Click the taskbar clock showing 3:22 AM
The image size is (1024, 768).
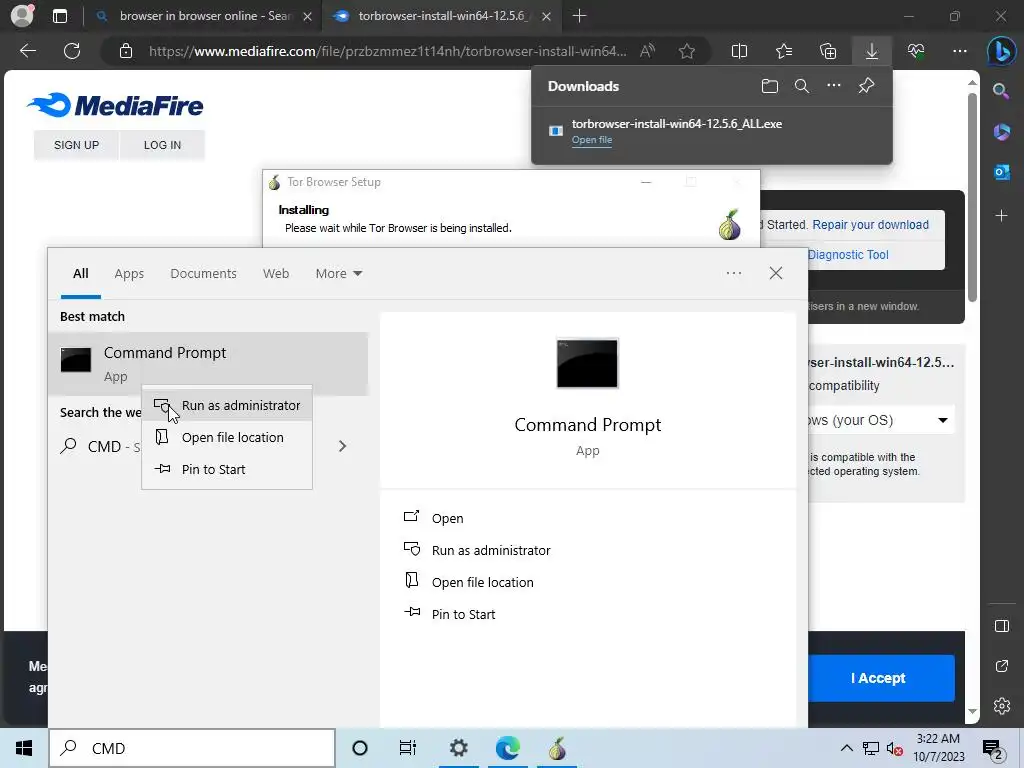pyautogui.click(x=938, y=748)
